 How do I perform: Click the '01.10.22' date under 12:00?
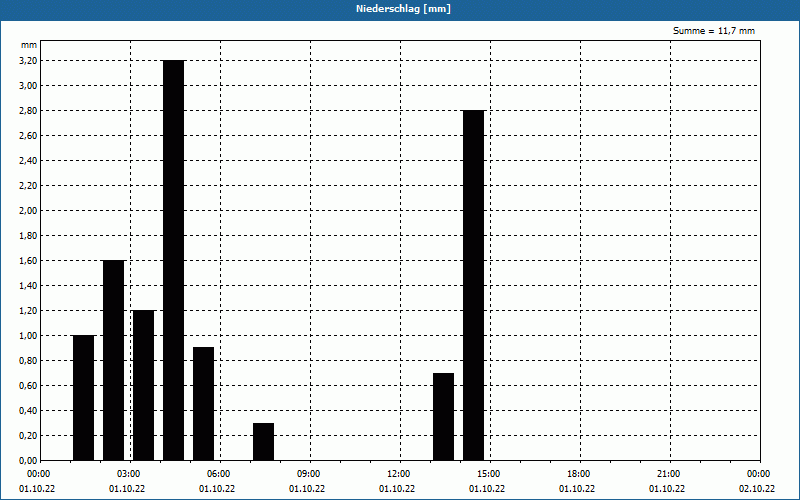tap(397, 489)
